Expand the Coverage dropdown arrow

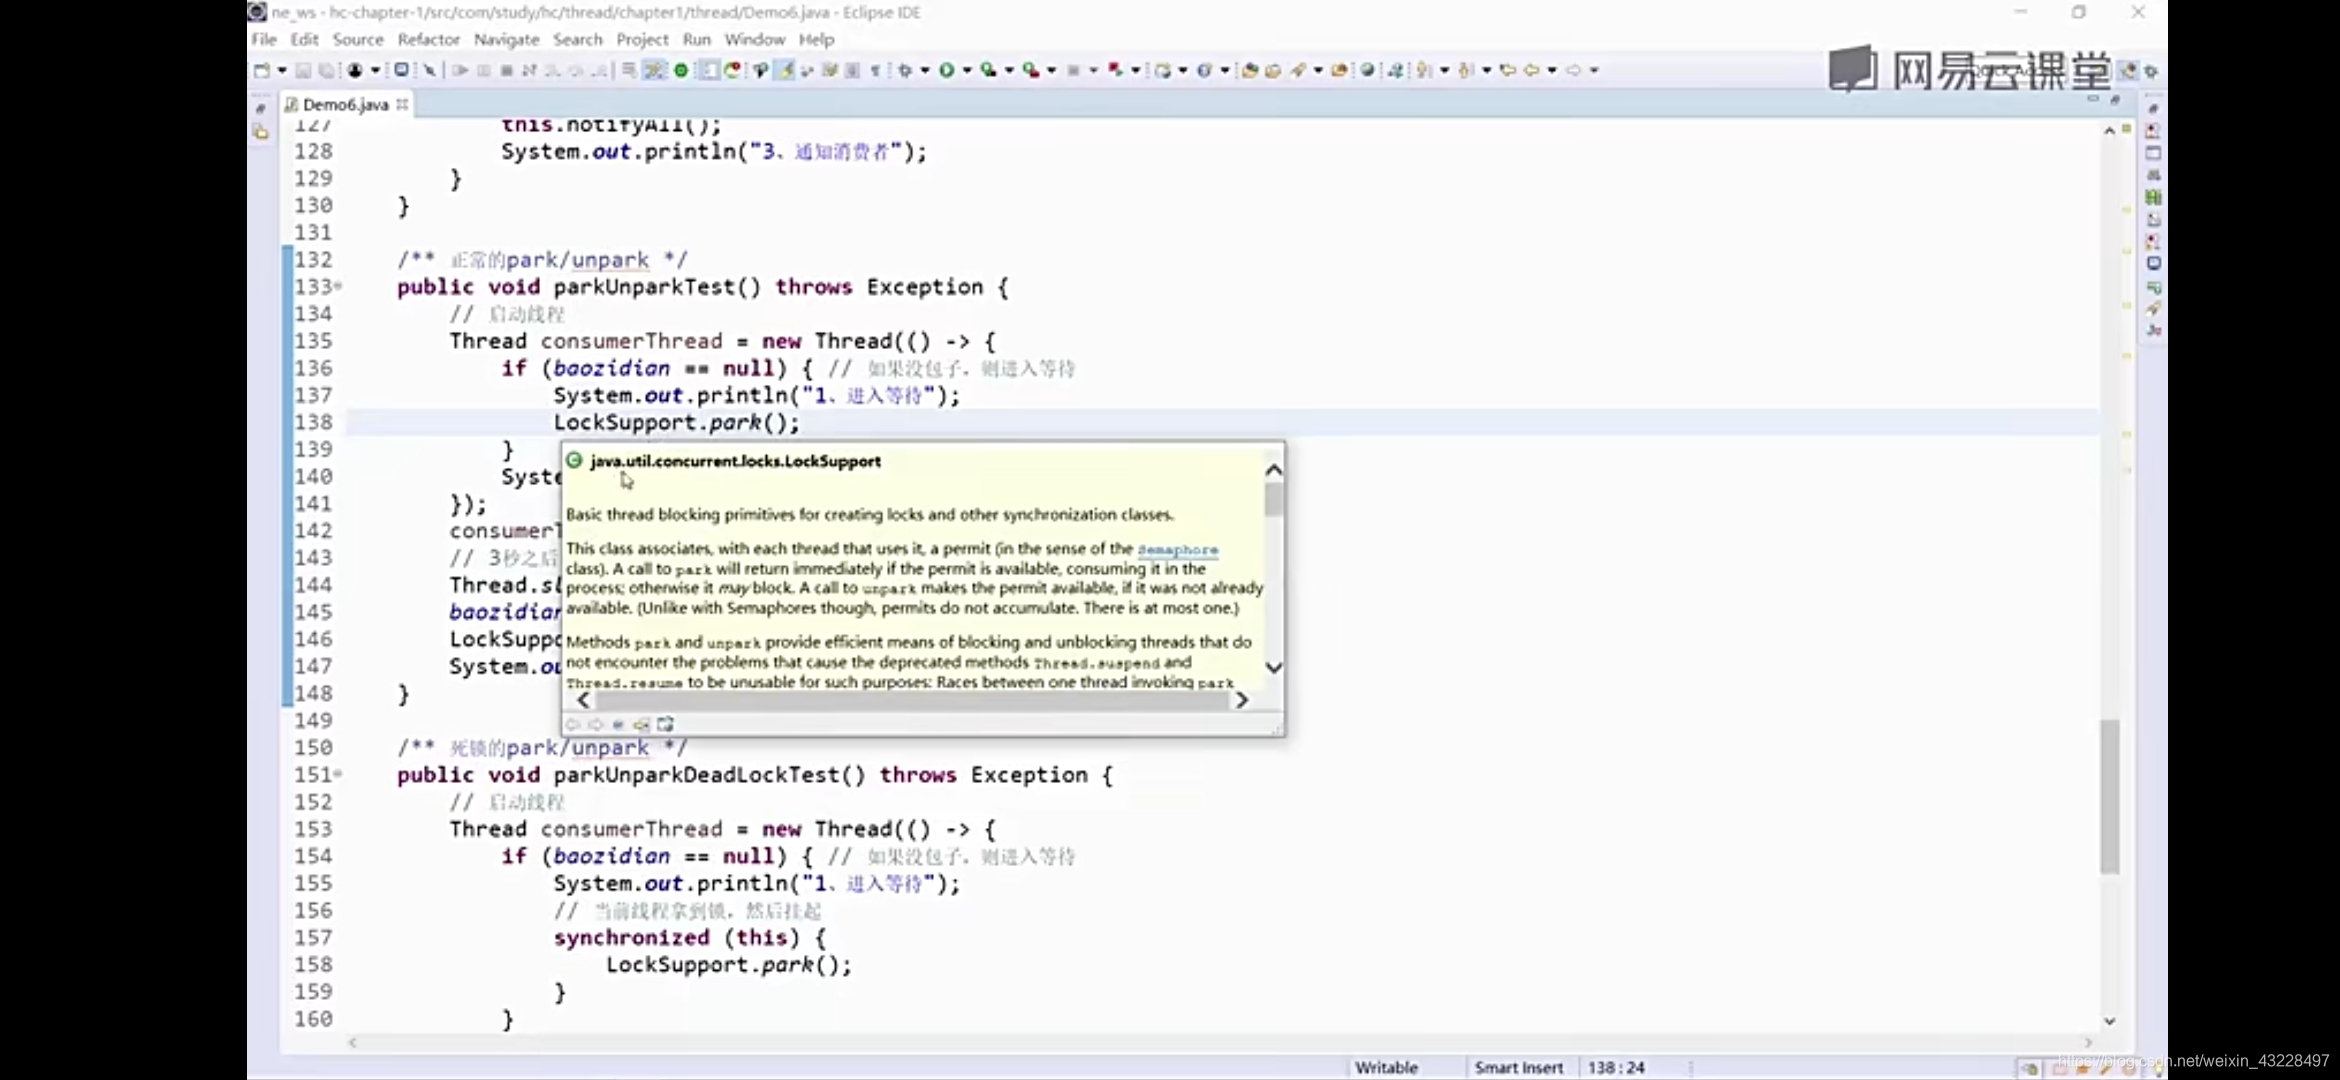1009,70
